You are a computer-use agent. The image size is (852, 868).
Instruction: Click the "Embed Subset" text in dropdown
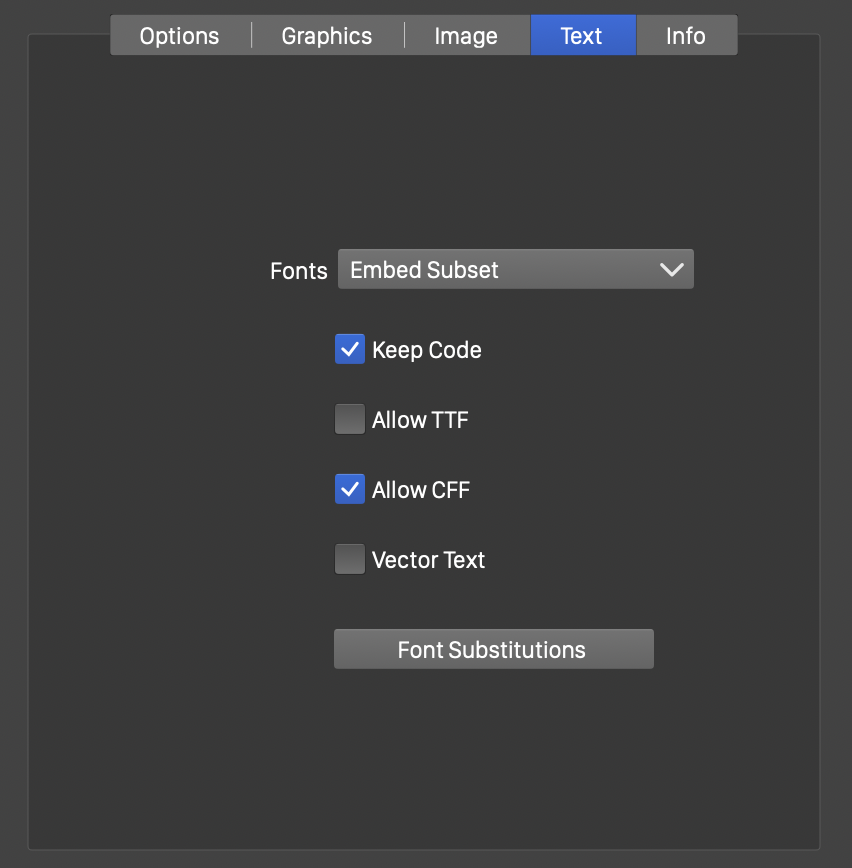click(x=425, y=270)
